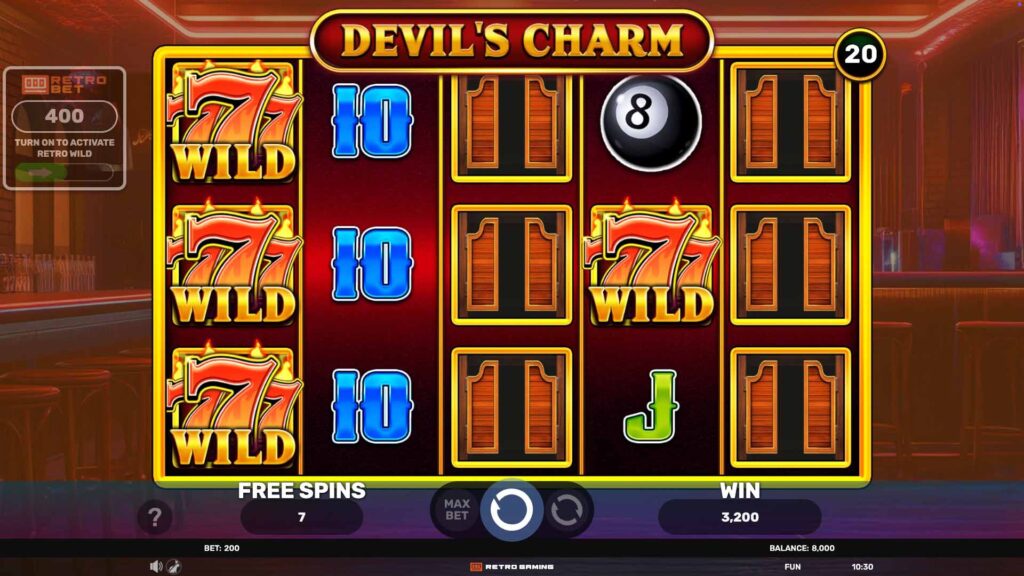
Task: Click the middle saloon door on third reel
Action: pos(511,264)
